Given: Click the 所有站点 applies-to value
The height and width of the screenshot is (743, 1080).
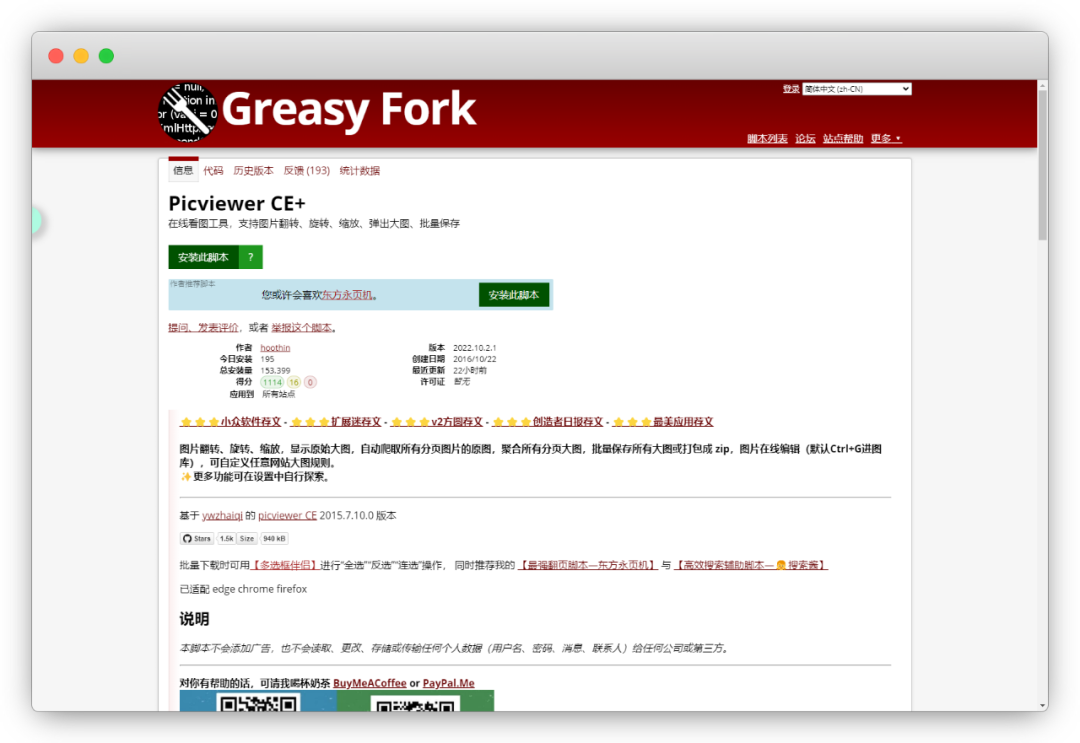Looking at the screenshot, I should point(278,394).
